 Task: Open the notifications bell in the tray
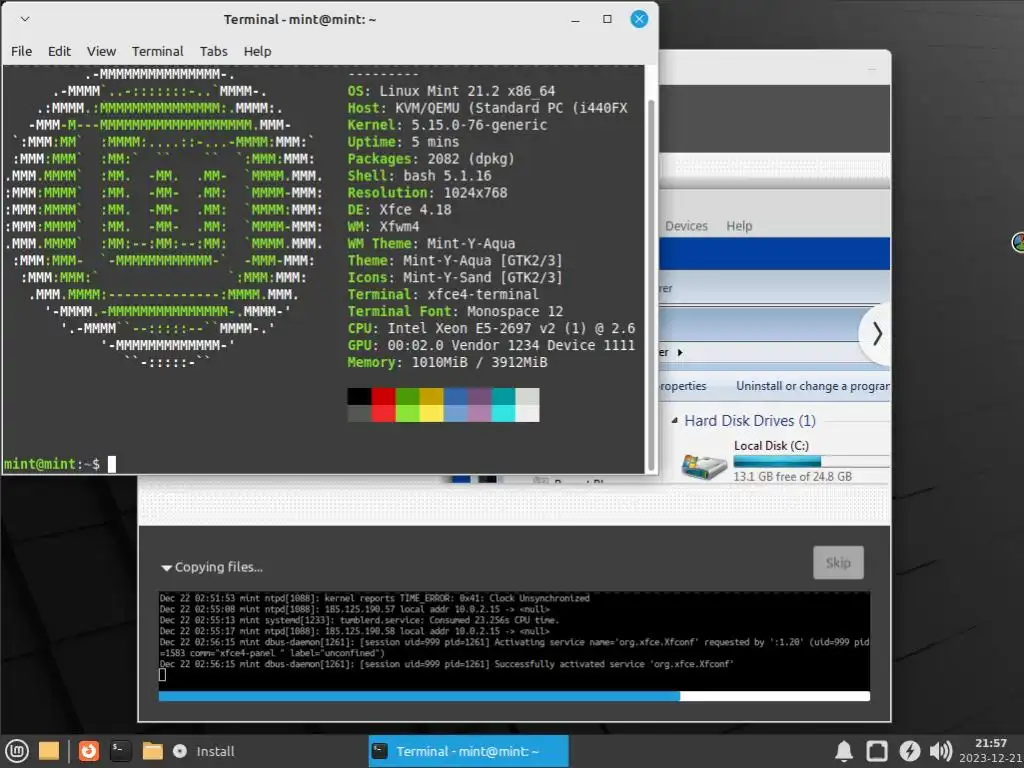(844, 751)
